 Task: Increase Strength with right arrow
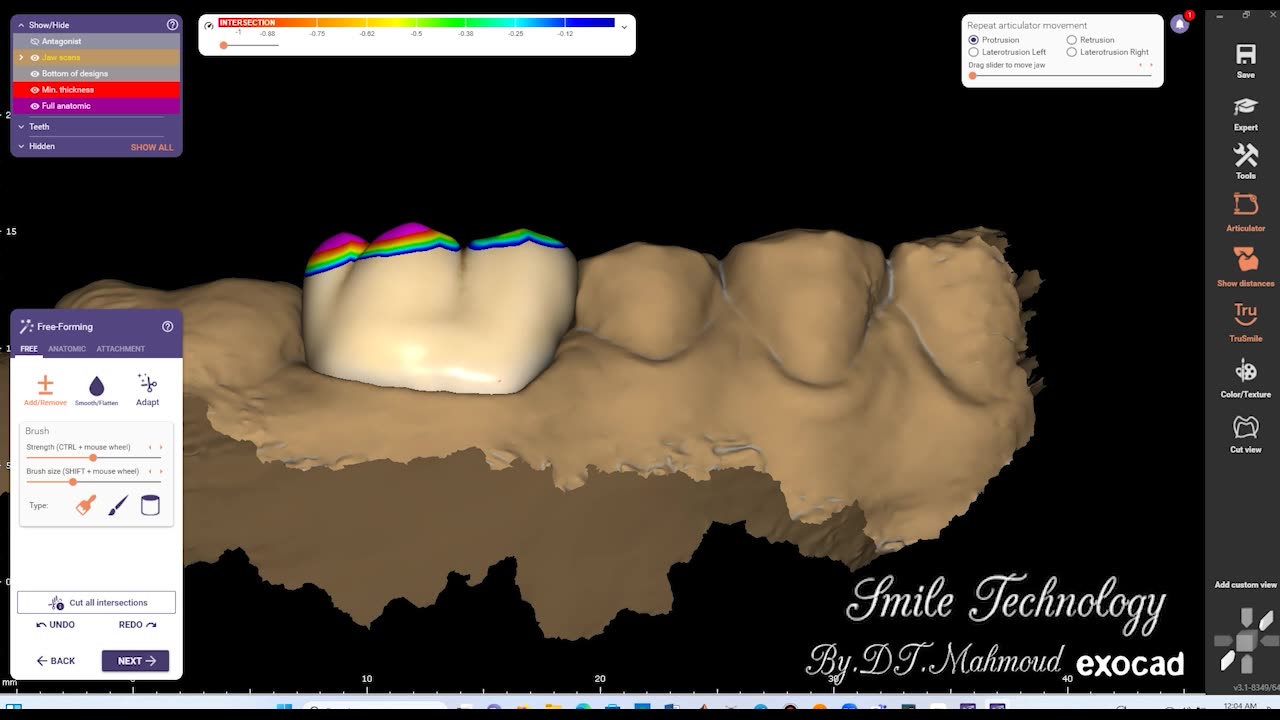point(160,447)
